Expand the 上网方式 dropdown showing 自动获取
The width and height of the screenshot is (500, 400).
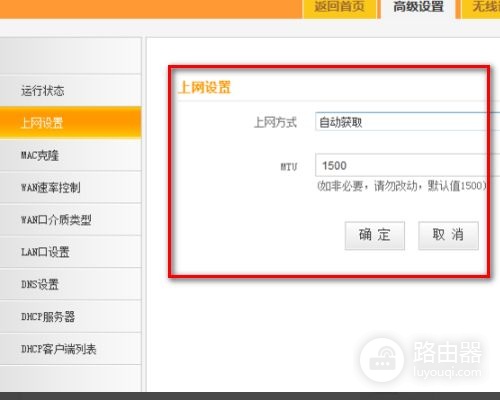[x=407, y=122]
